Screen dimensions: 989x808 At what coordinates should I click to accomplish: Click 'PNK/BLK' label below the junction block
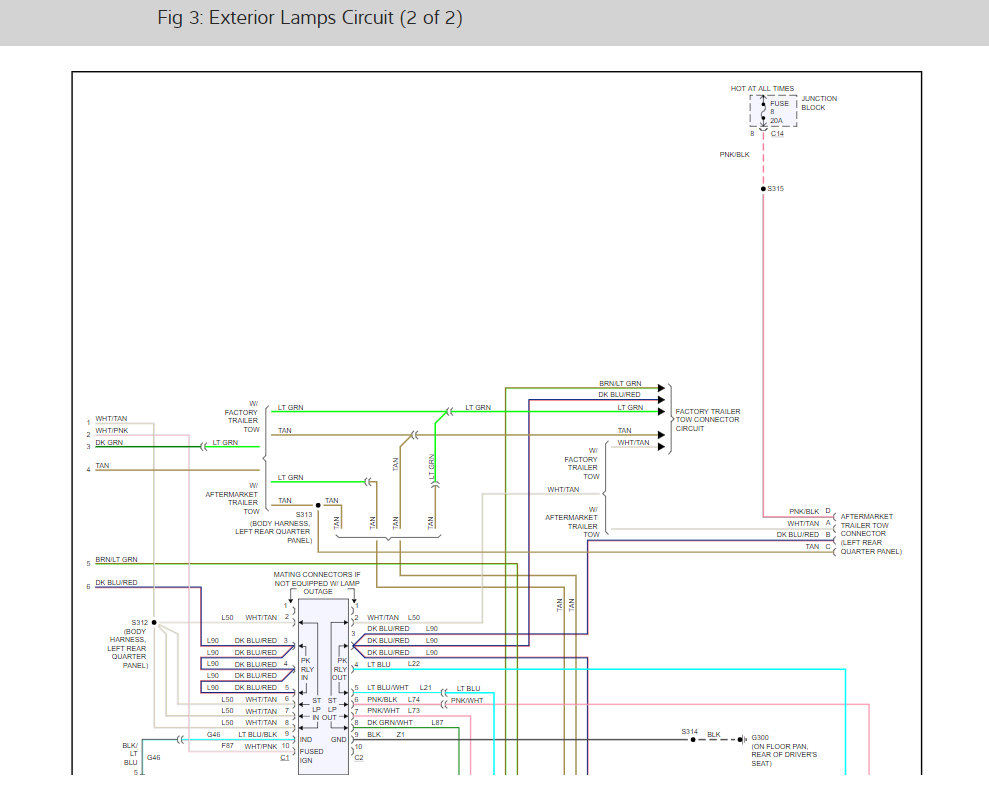tap(734, 155)
